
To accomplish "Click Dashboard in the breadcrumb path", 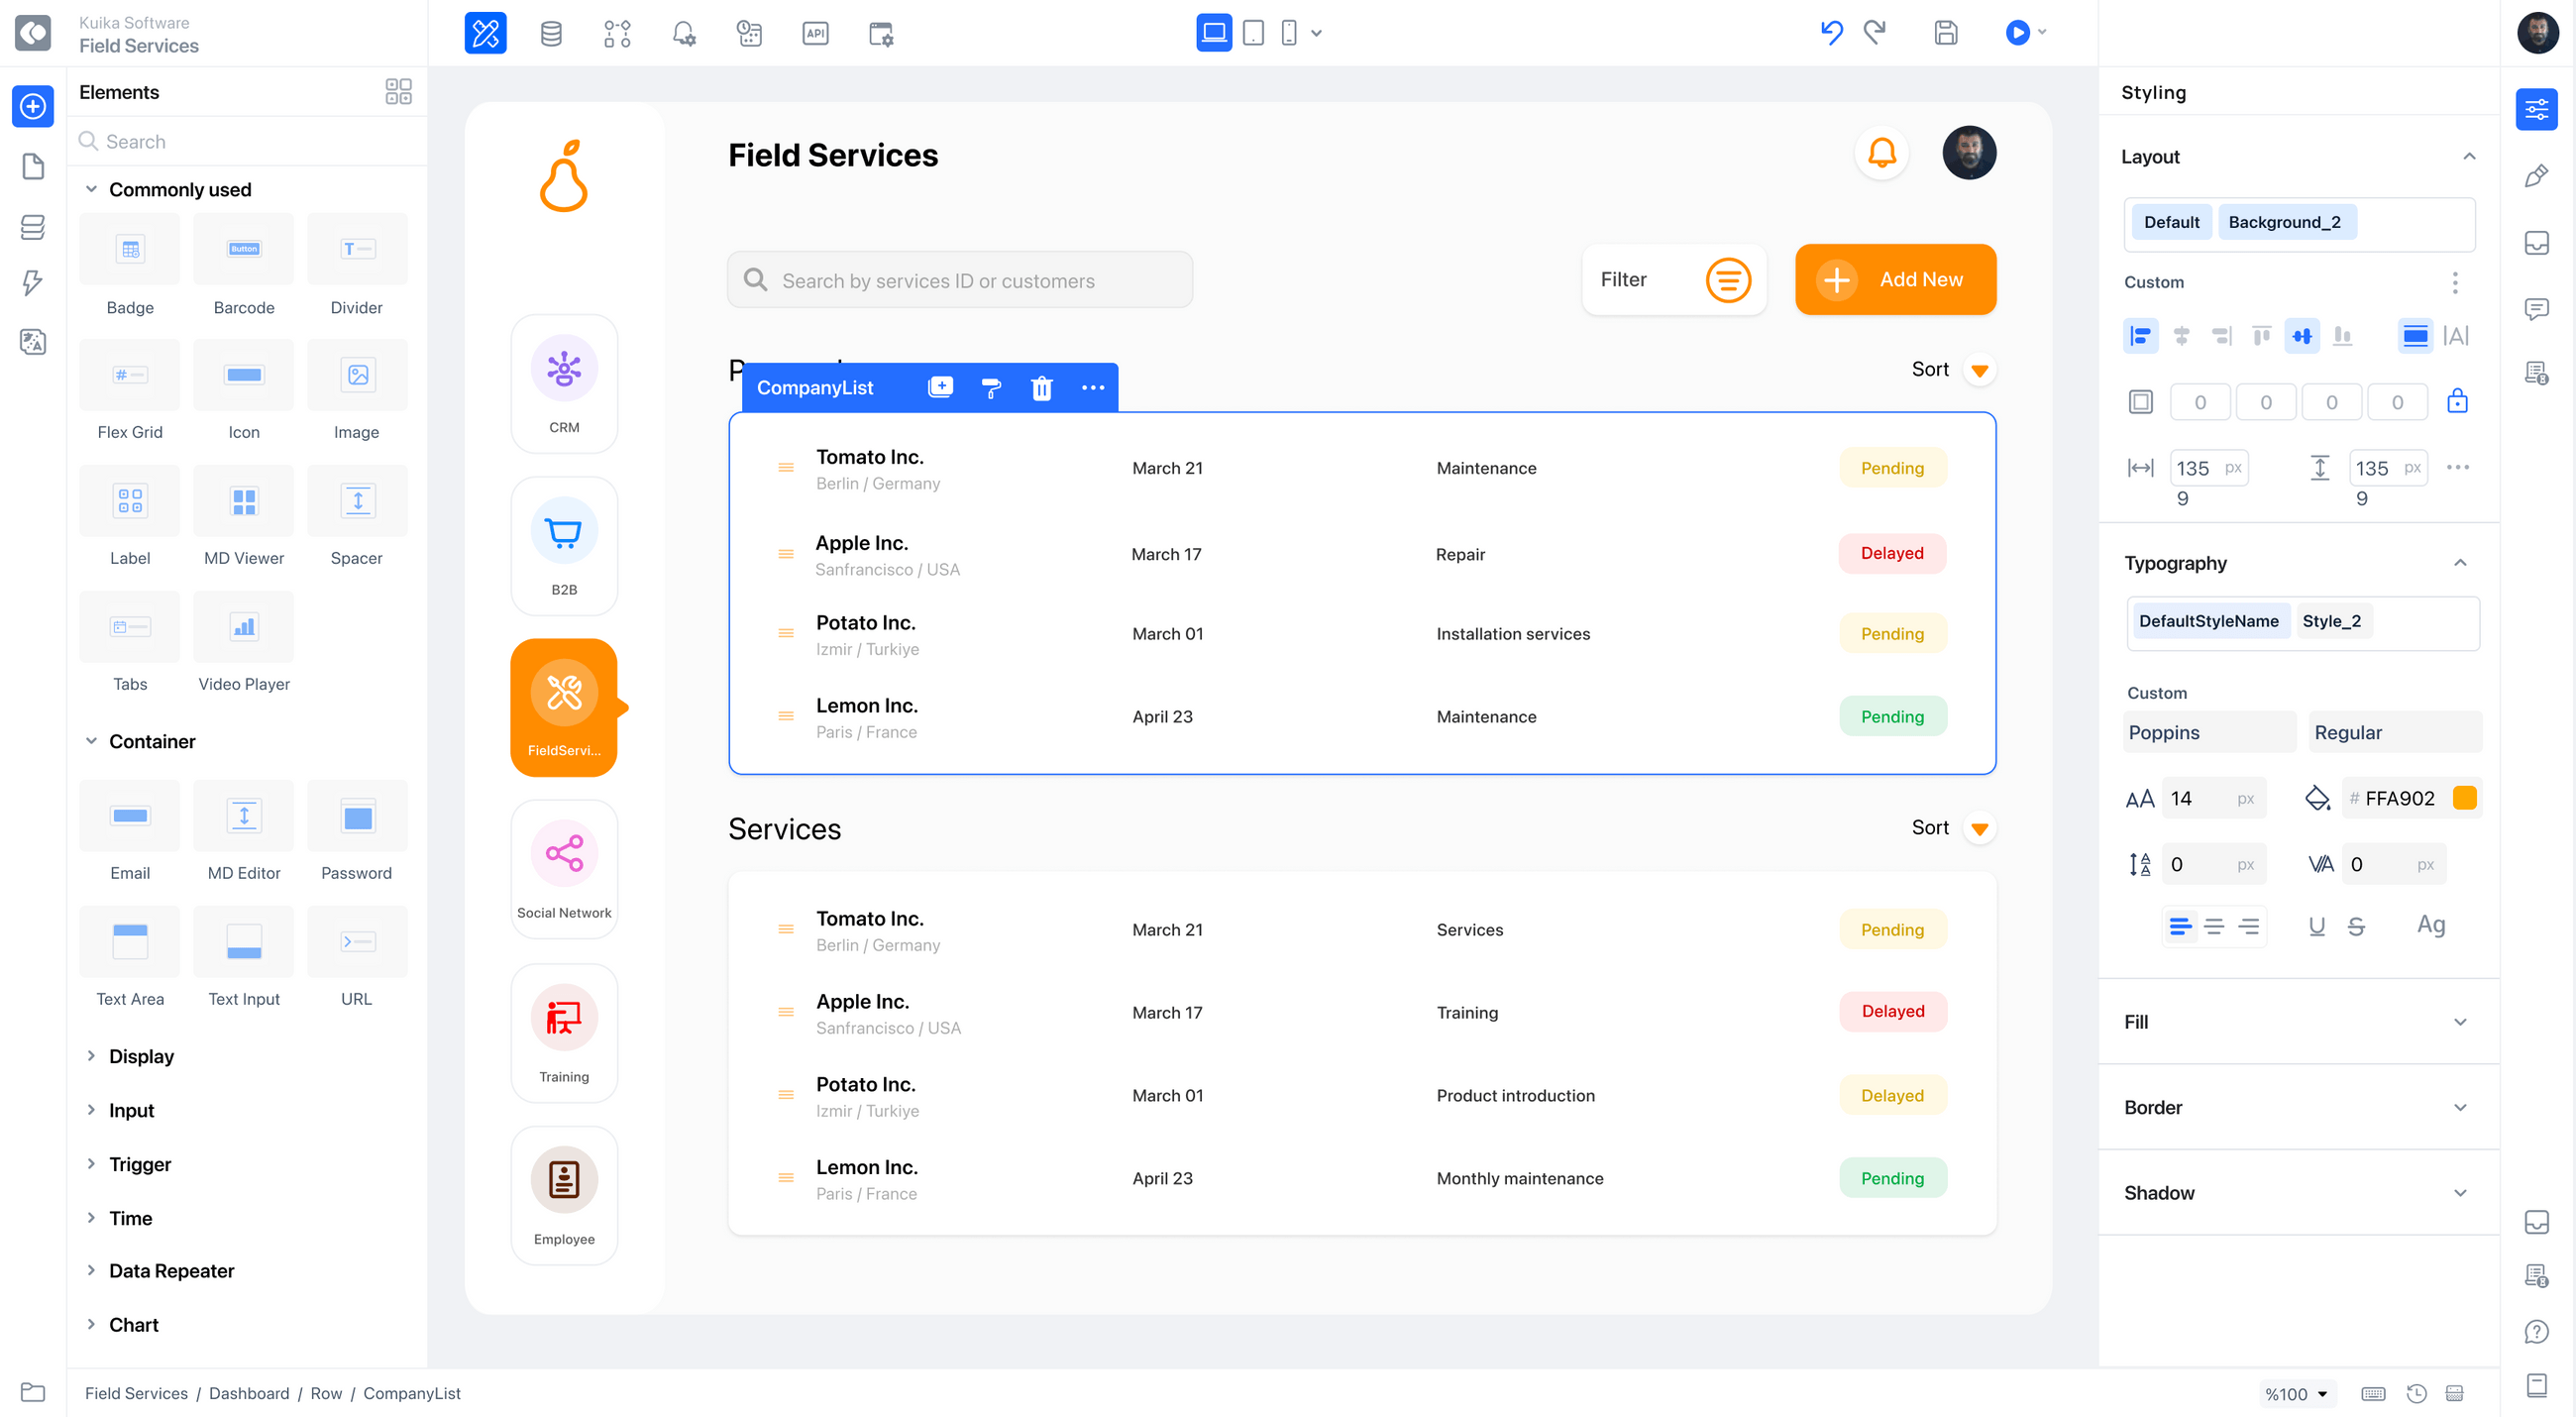I will (x=248, y=1393).
